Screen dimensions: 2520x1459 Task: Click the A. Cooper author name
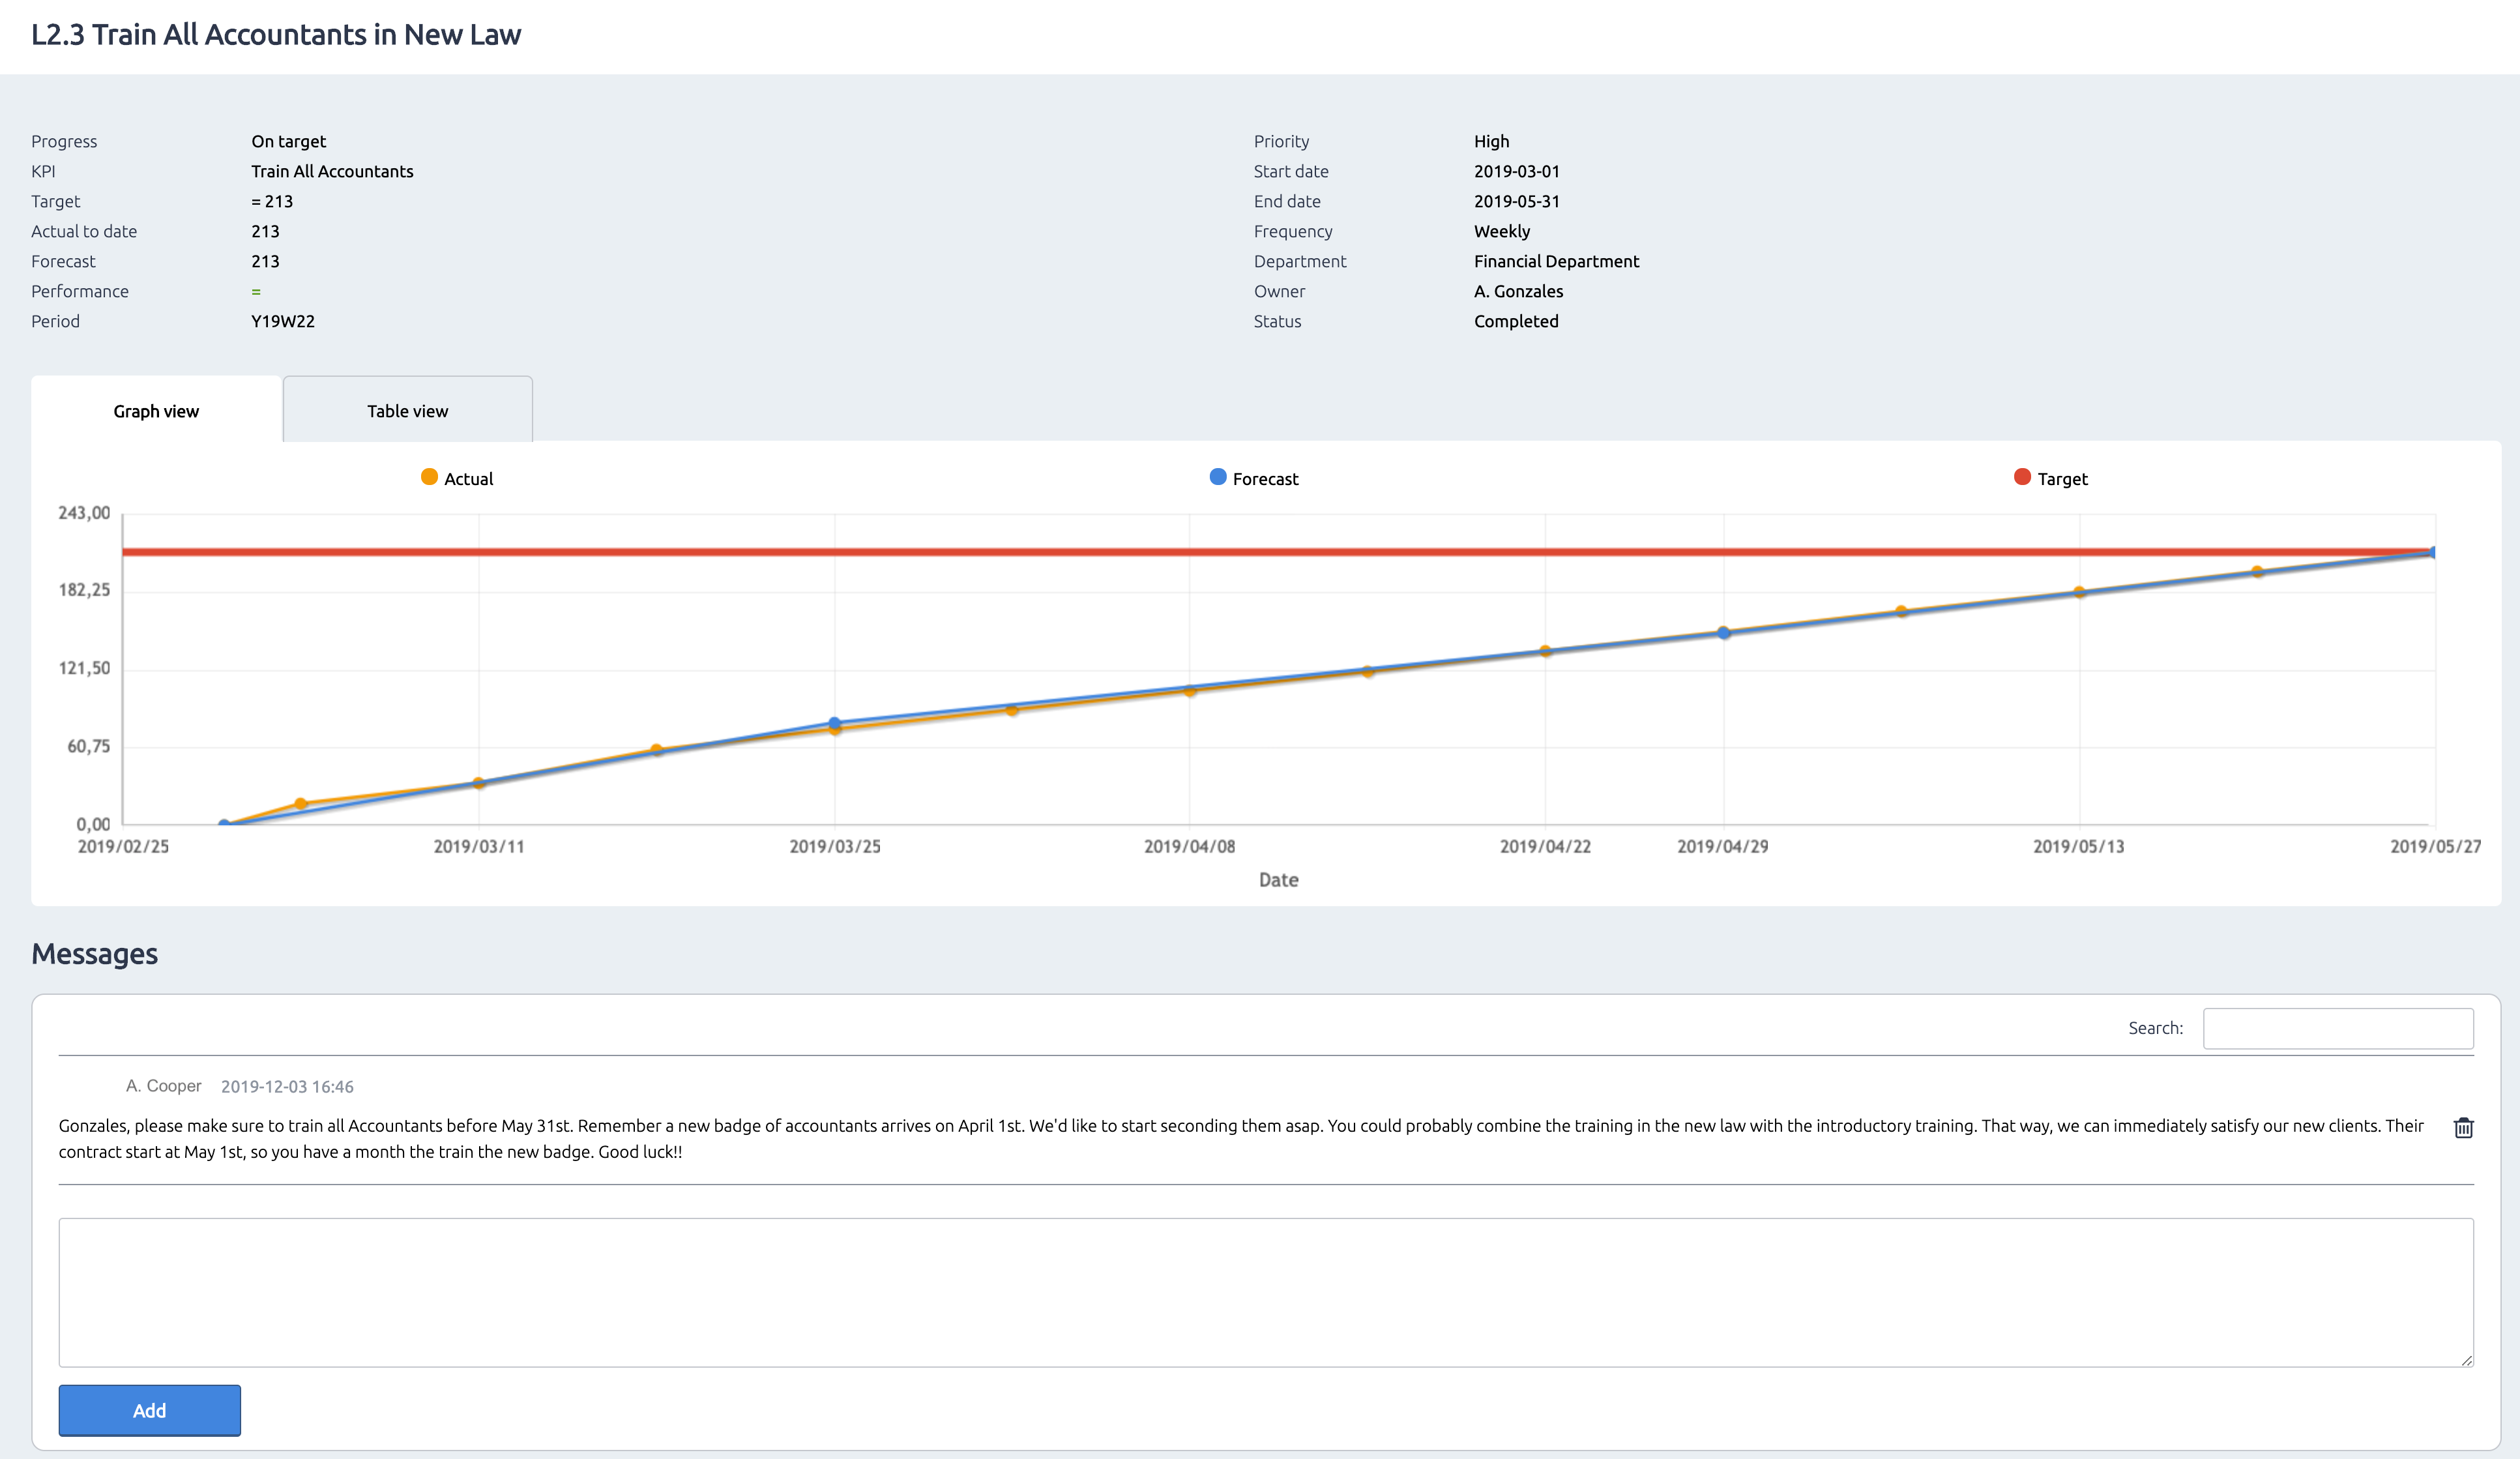[164, 1086]
